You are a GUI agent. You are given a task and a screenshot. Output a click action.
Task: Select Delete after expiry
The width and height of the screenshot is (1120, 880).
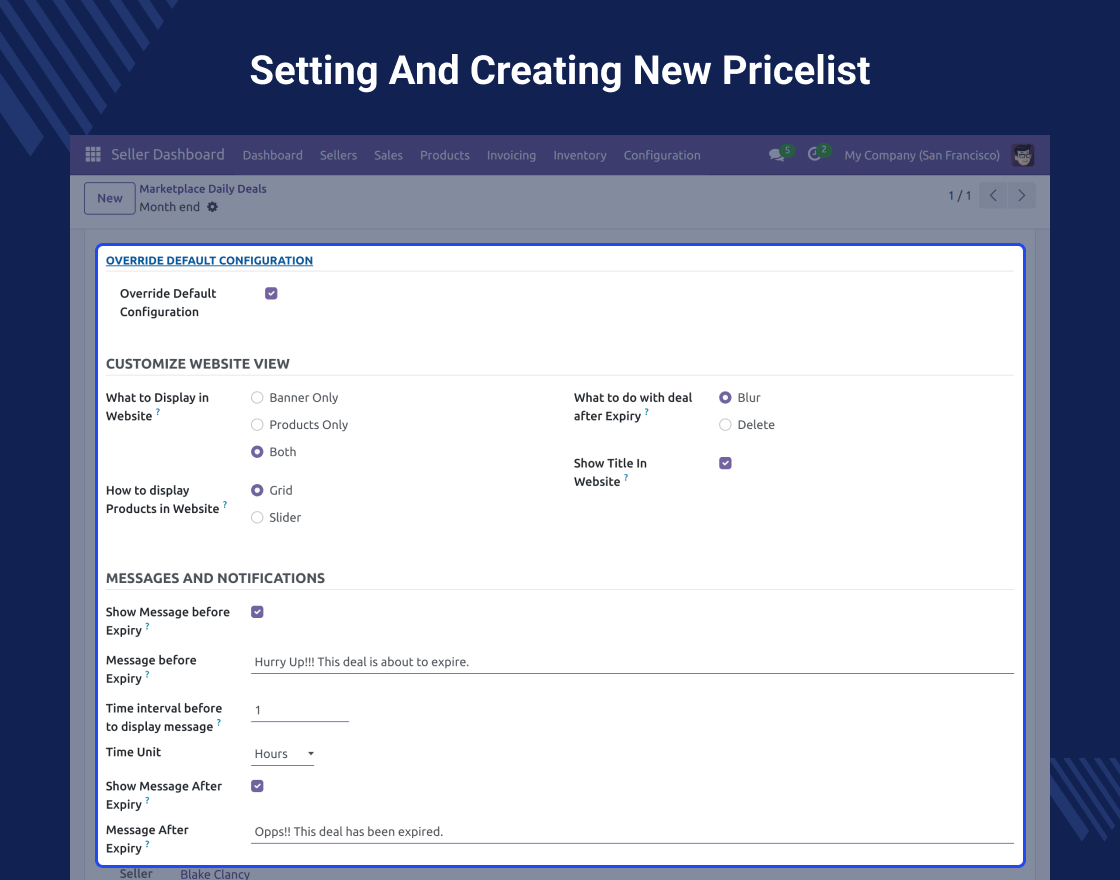tap(725, 425)
